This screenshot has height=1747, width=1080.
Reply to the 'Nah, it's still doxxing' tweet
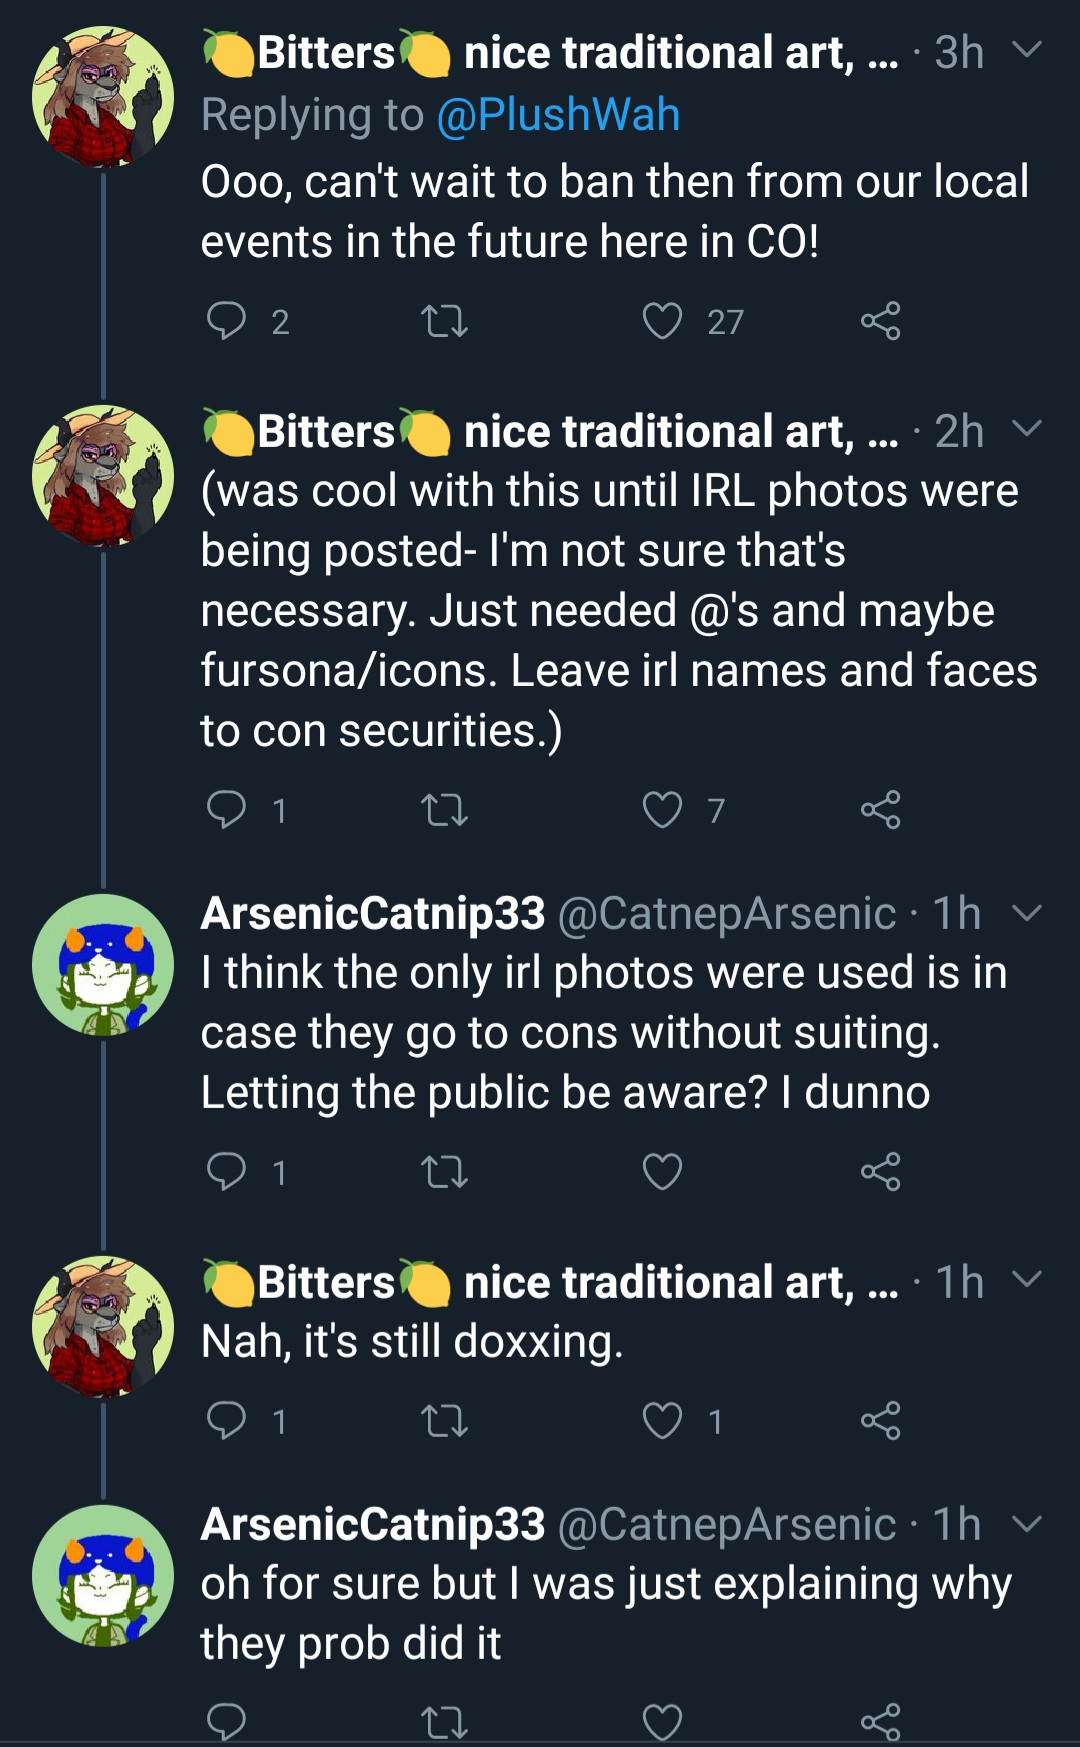point(226,1421)
